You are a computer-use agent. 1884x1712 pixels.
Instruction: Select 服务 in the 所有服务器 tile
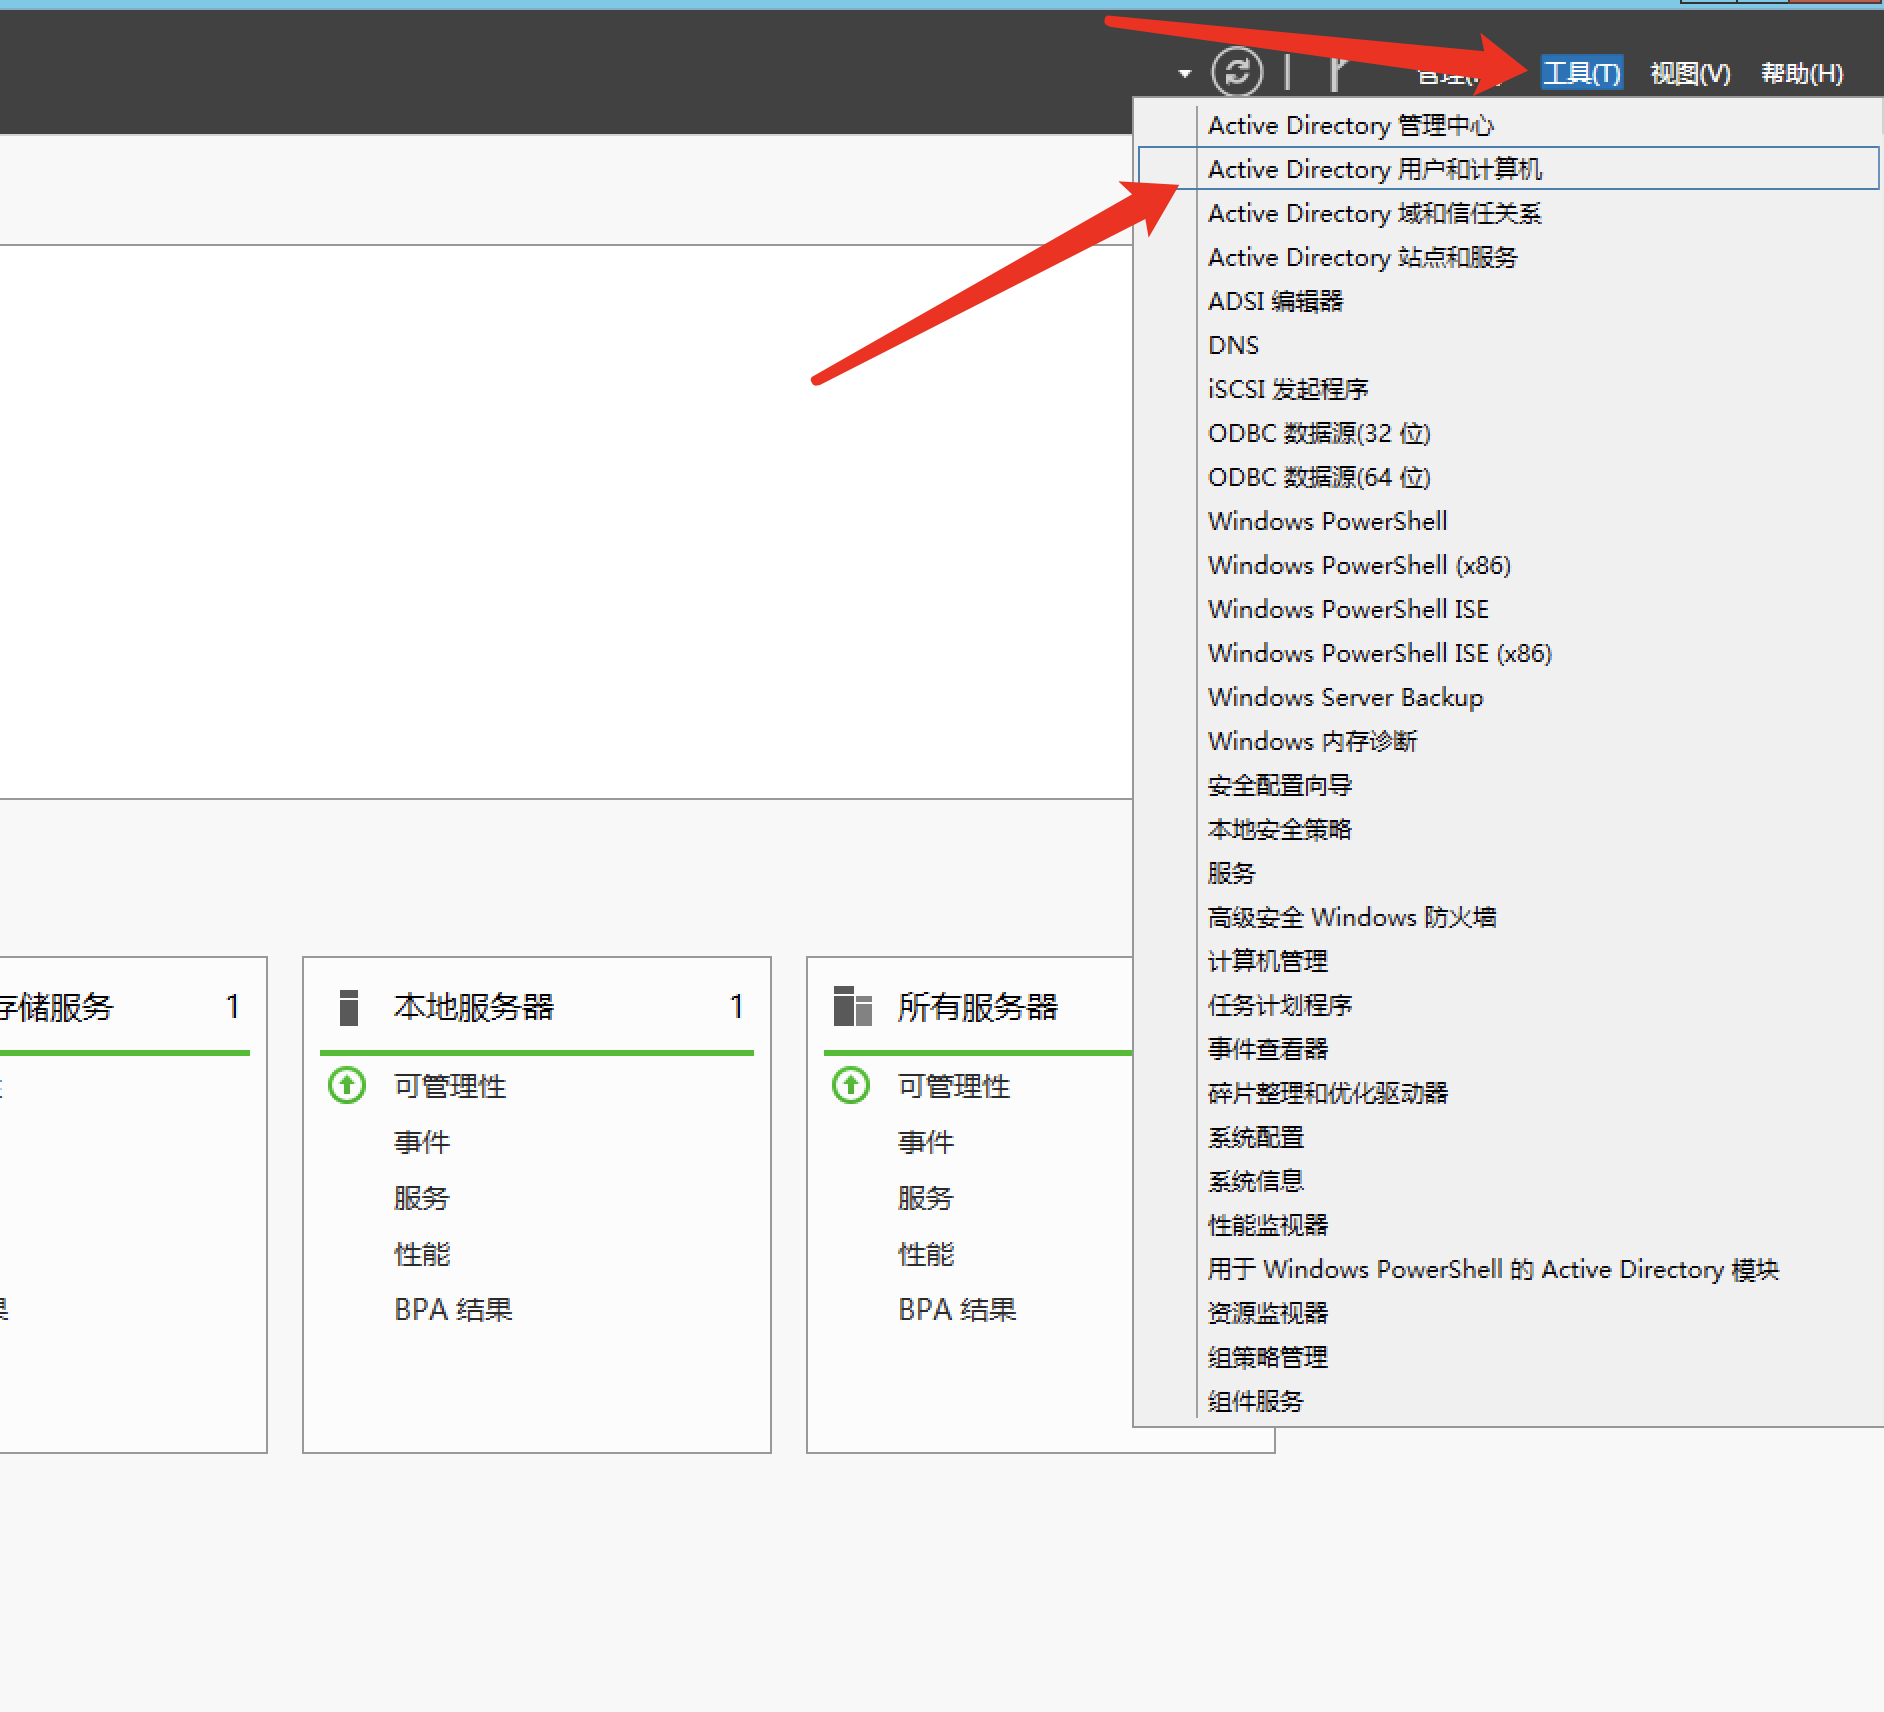coord(925,1197)
